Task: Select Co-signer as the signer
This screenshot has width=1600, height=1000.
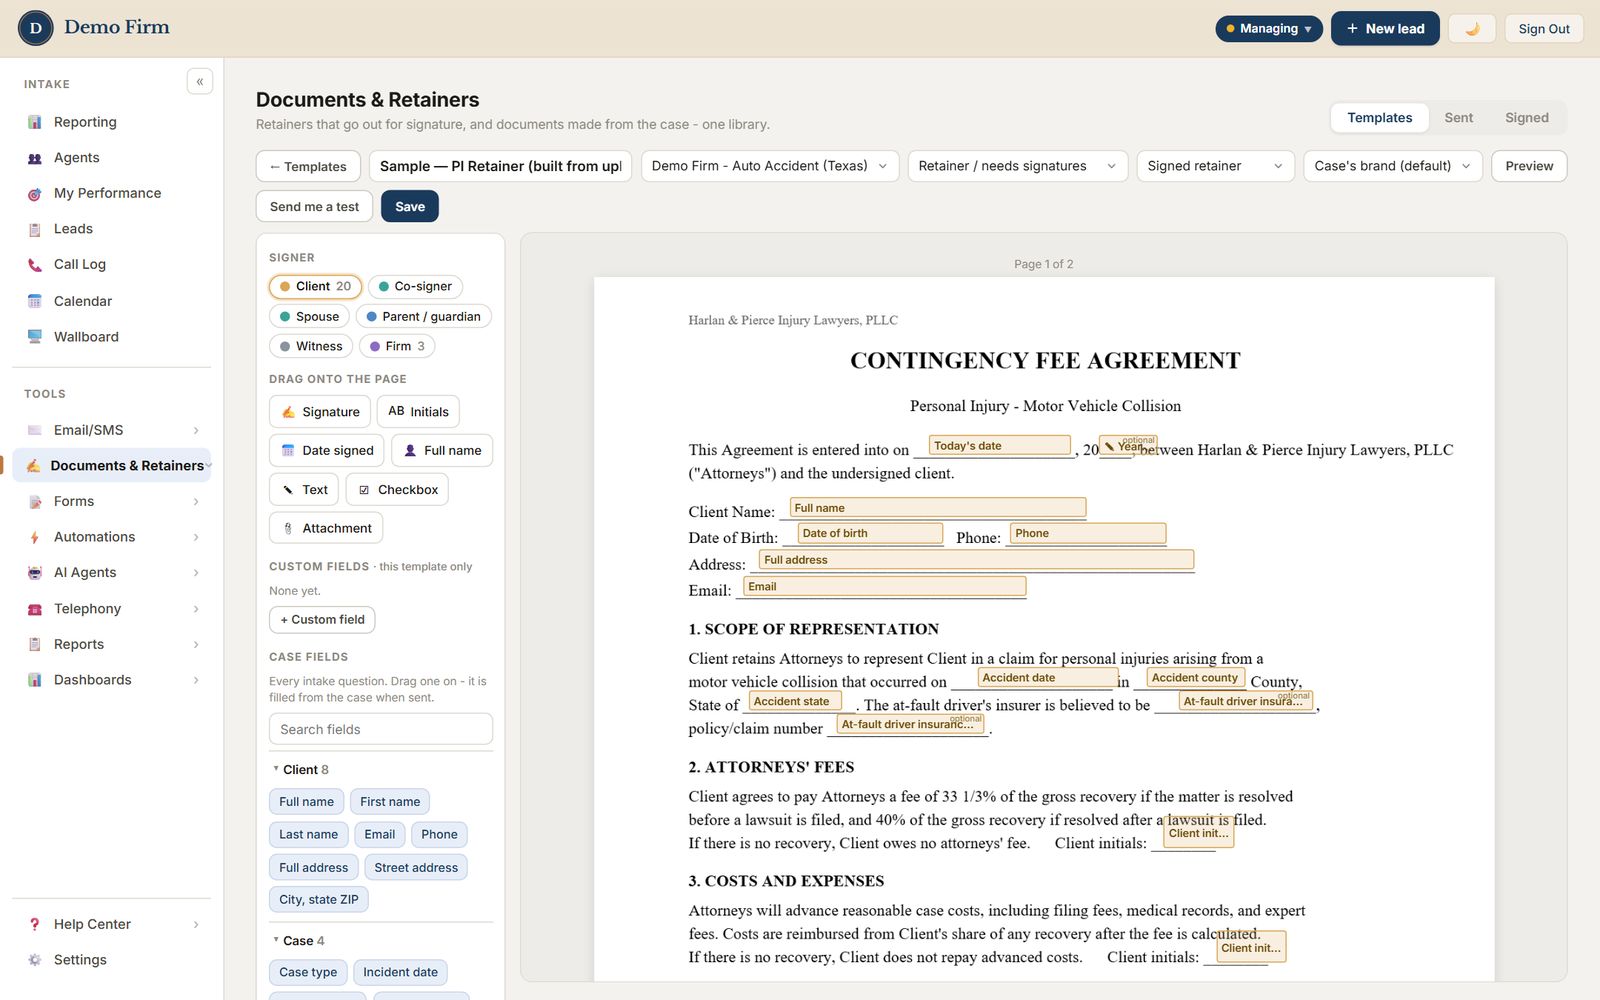Action: [x=415, y=286]
